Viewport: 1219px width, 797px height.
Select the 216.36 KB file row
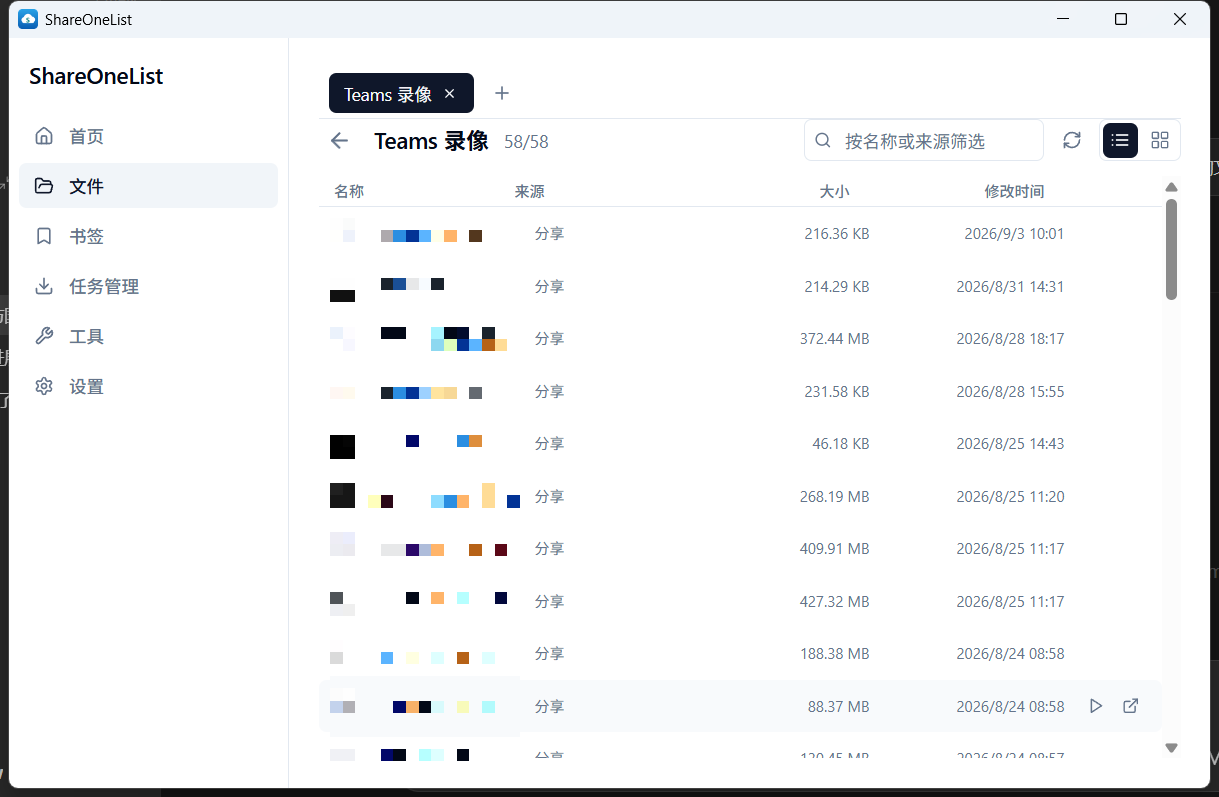[x=740, y=234]
